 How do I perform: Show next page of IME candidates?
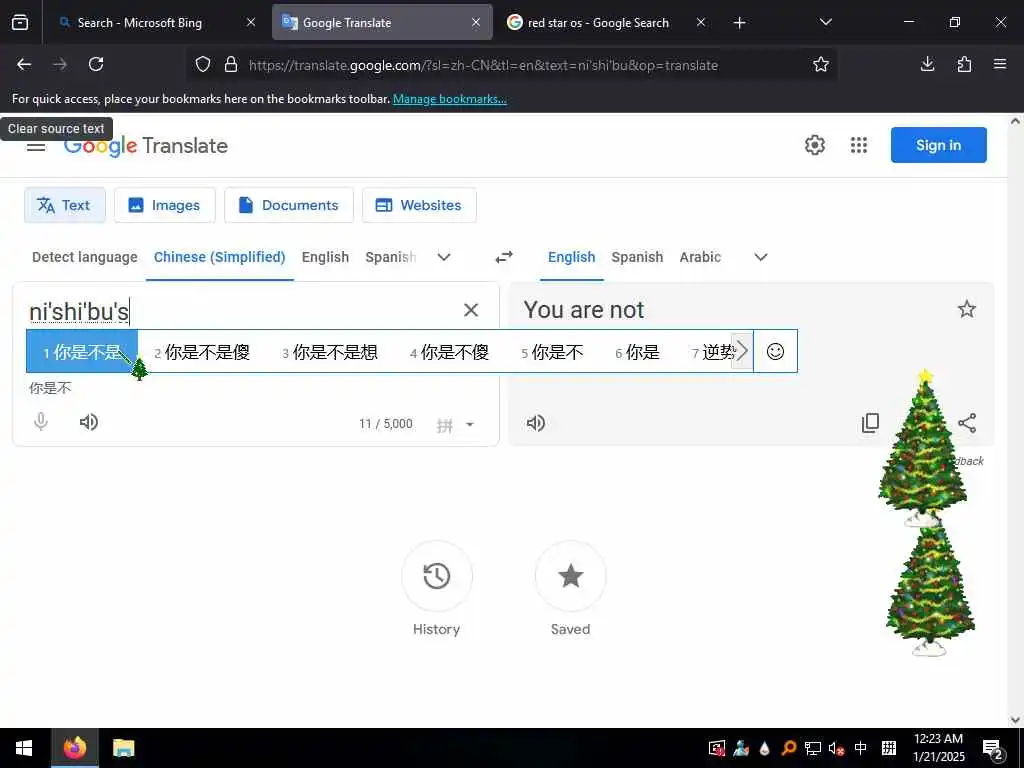click(x=742, y=351)
